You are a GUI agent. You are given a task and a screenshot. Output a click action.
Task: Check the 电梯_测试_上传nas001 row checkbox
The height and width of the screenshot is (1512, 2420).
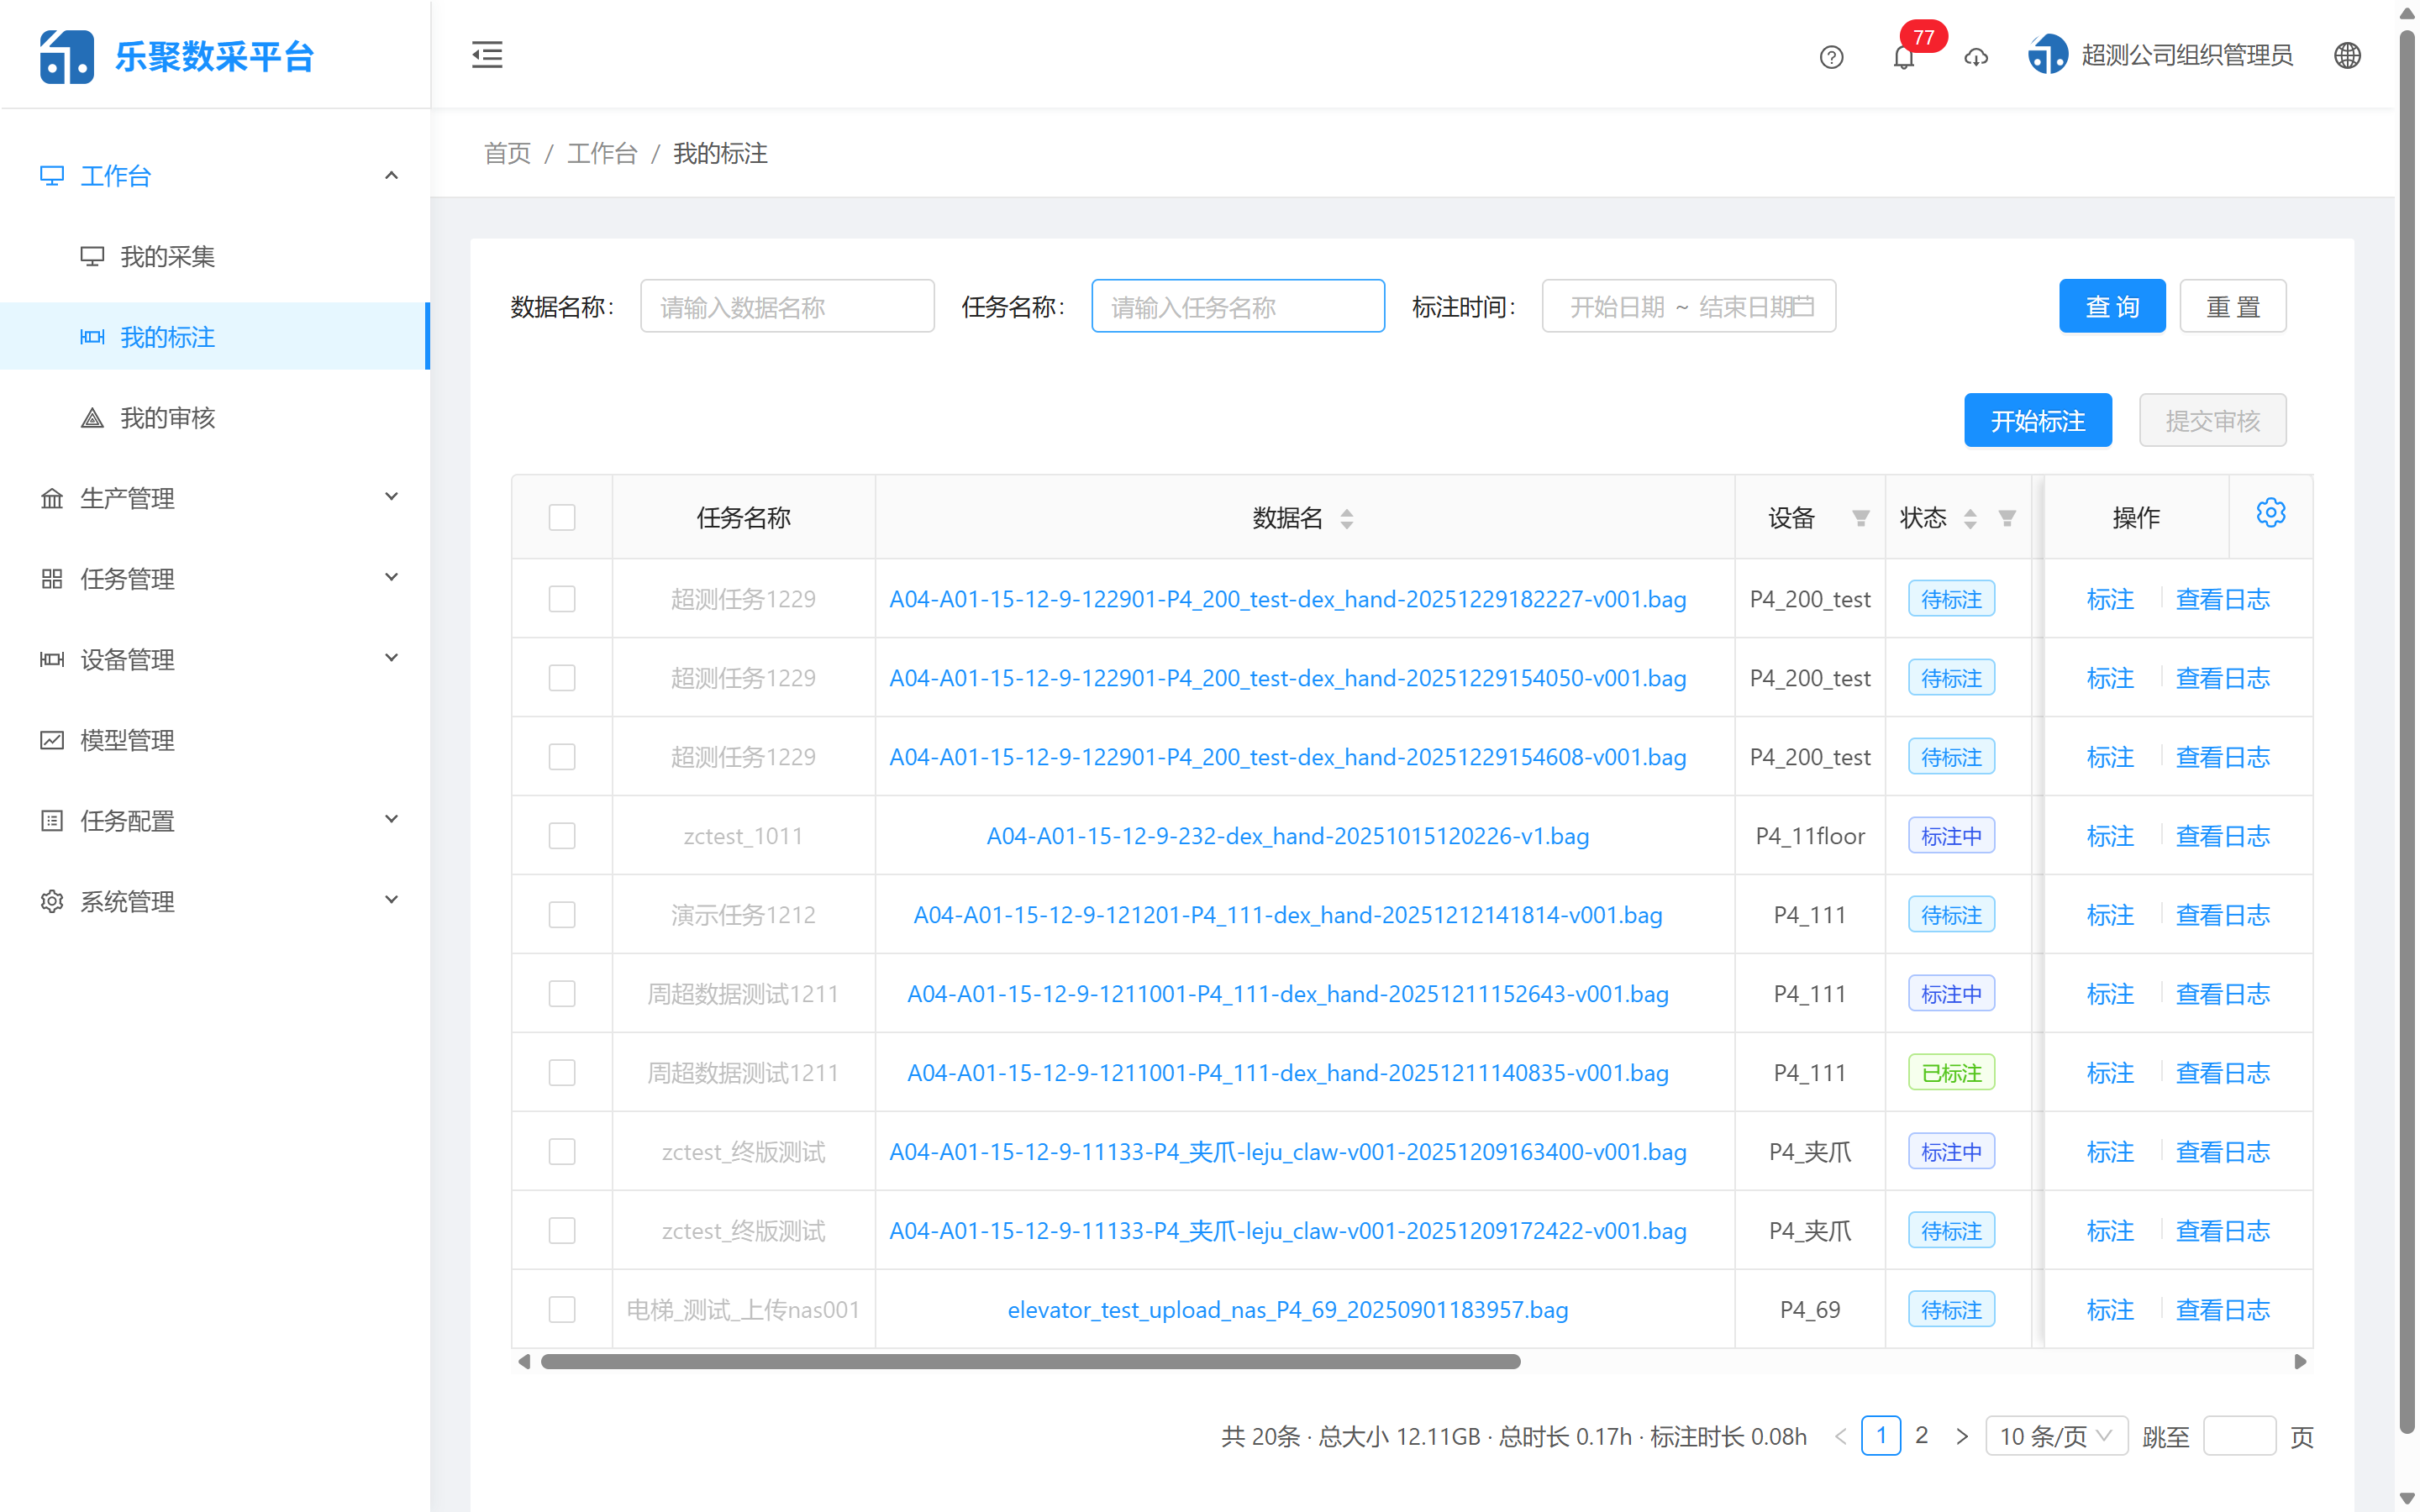[562, 1308]
